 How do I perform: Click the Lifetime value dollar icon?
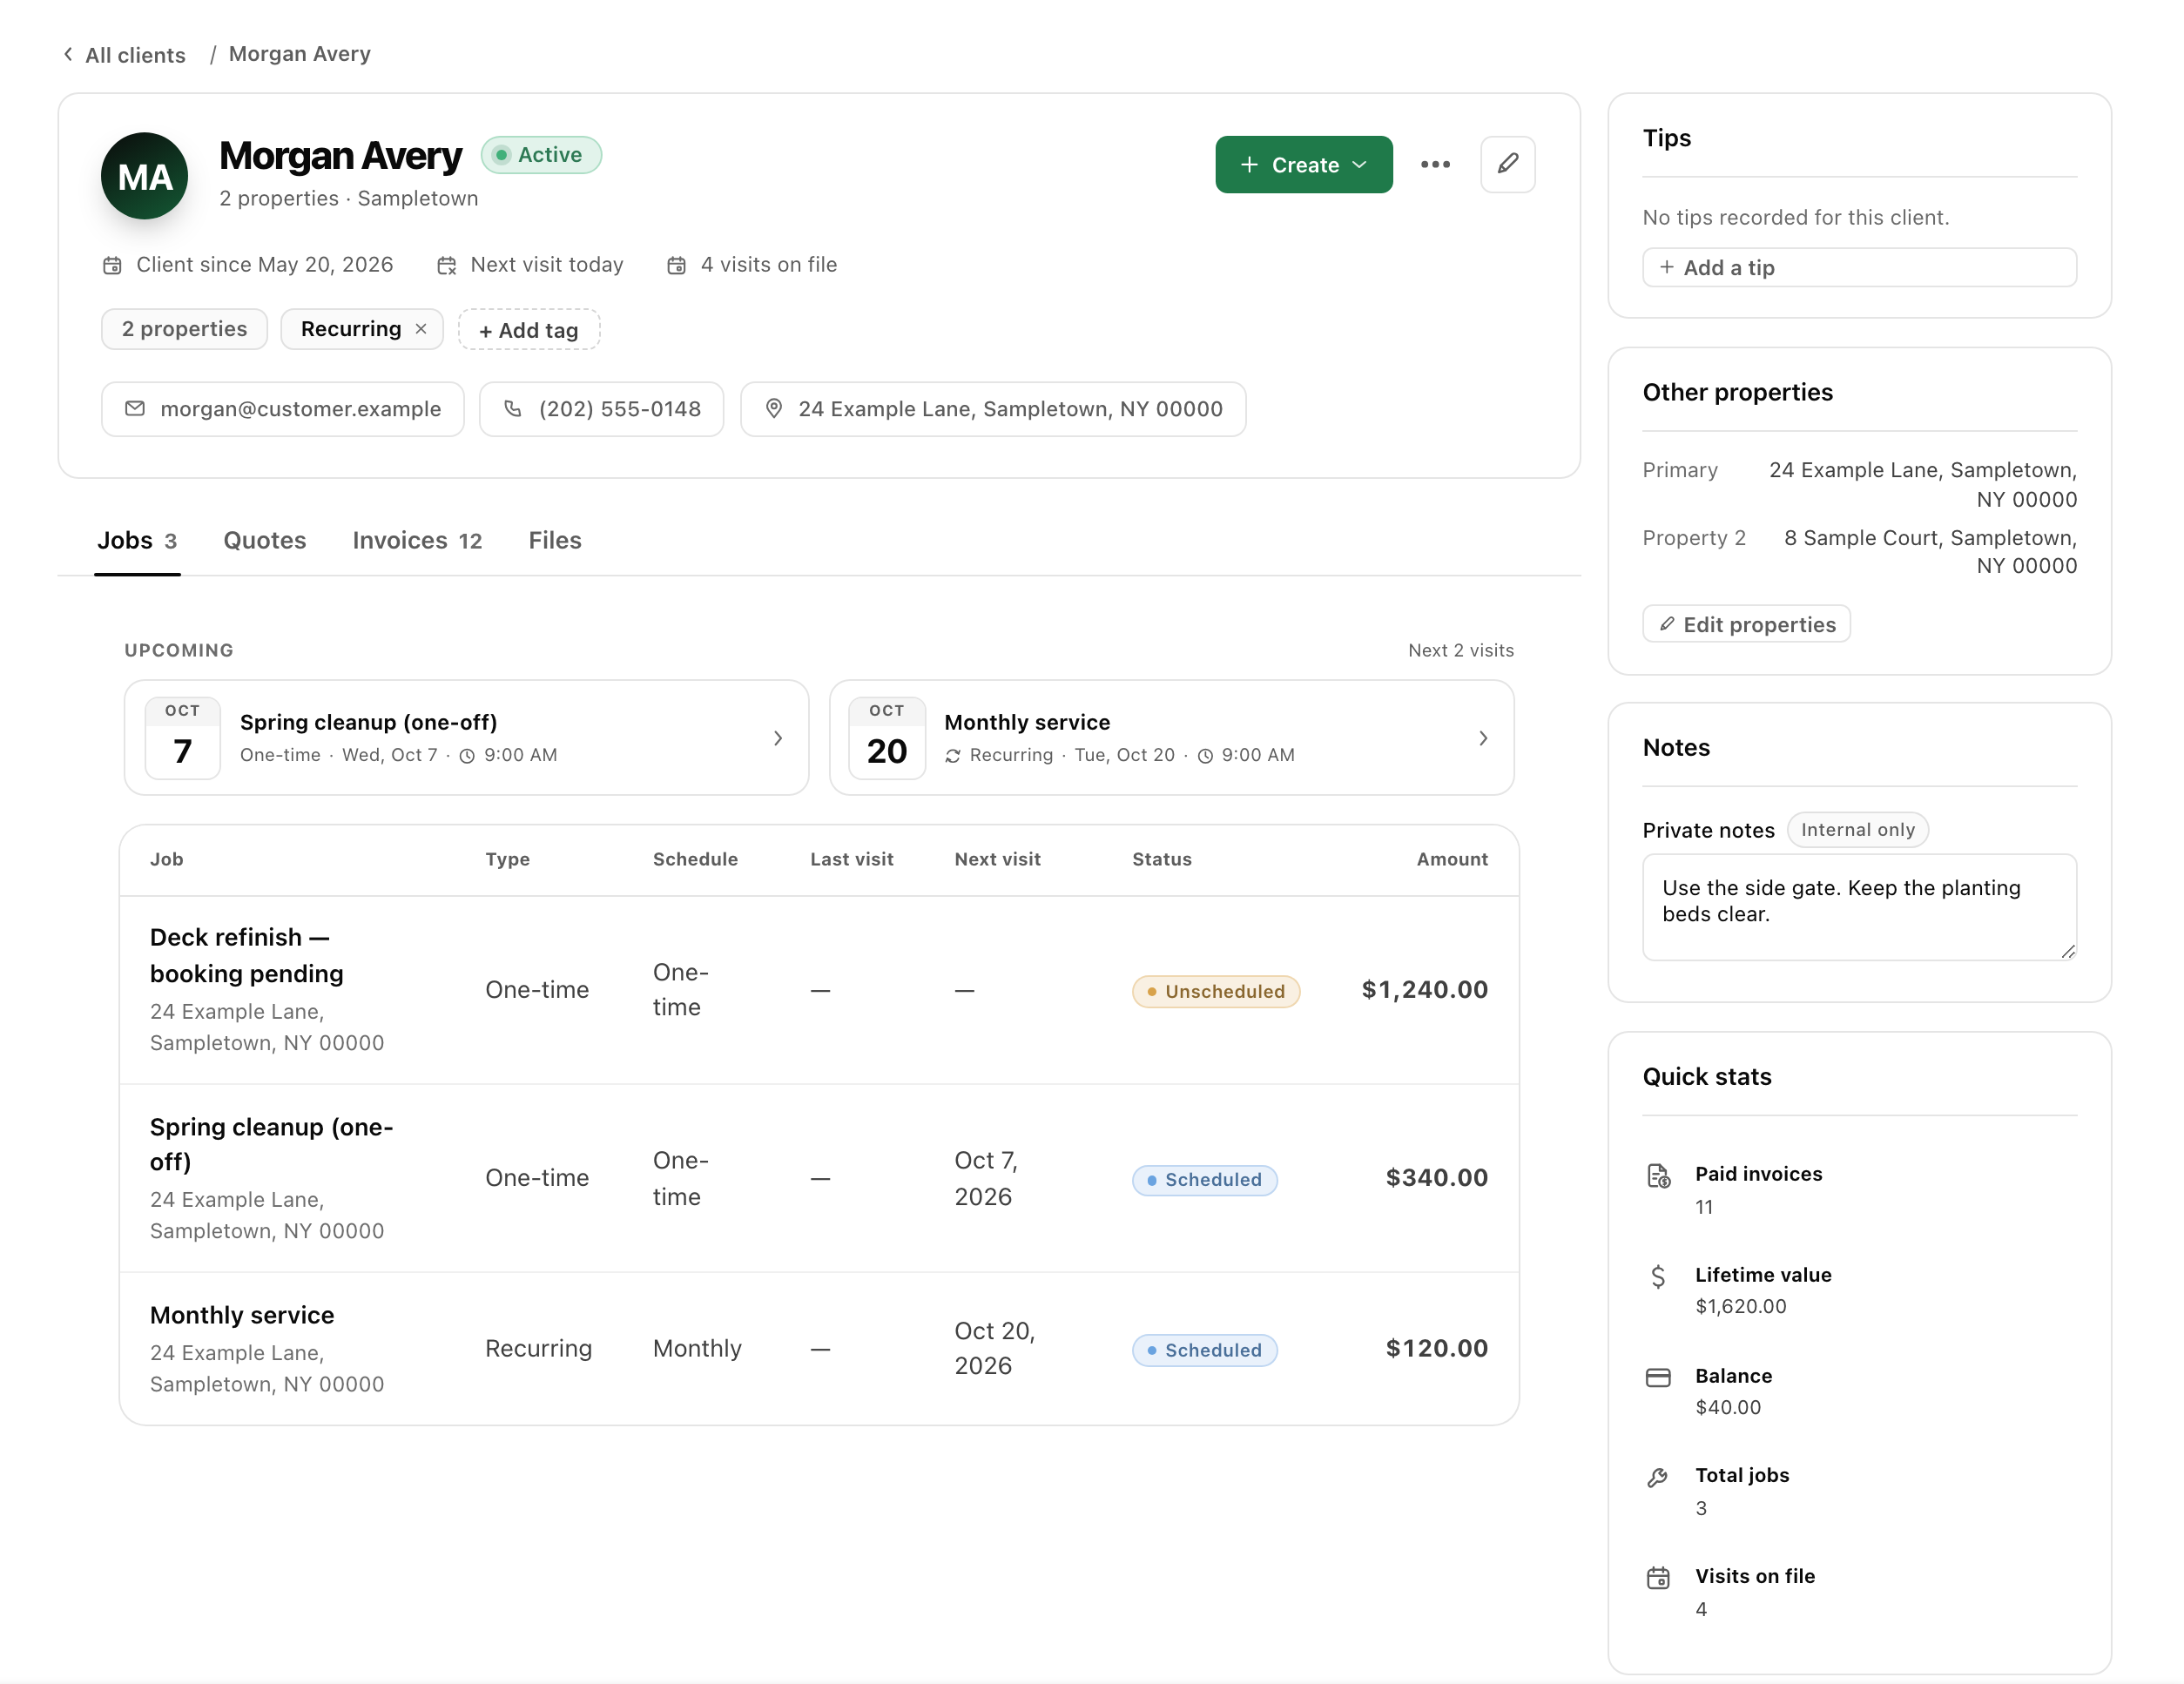pyautogui.click(x=1658, y=1277)
